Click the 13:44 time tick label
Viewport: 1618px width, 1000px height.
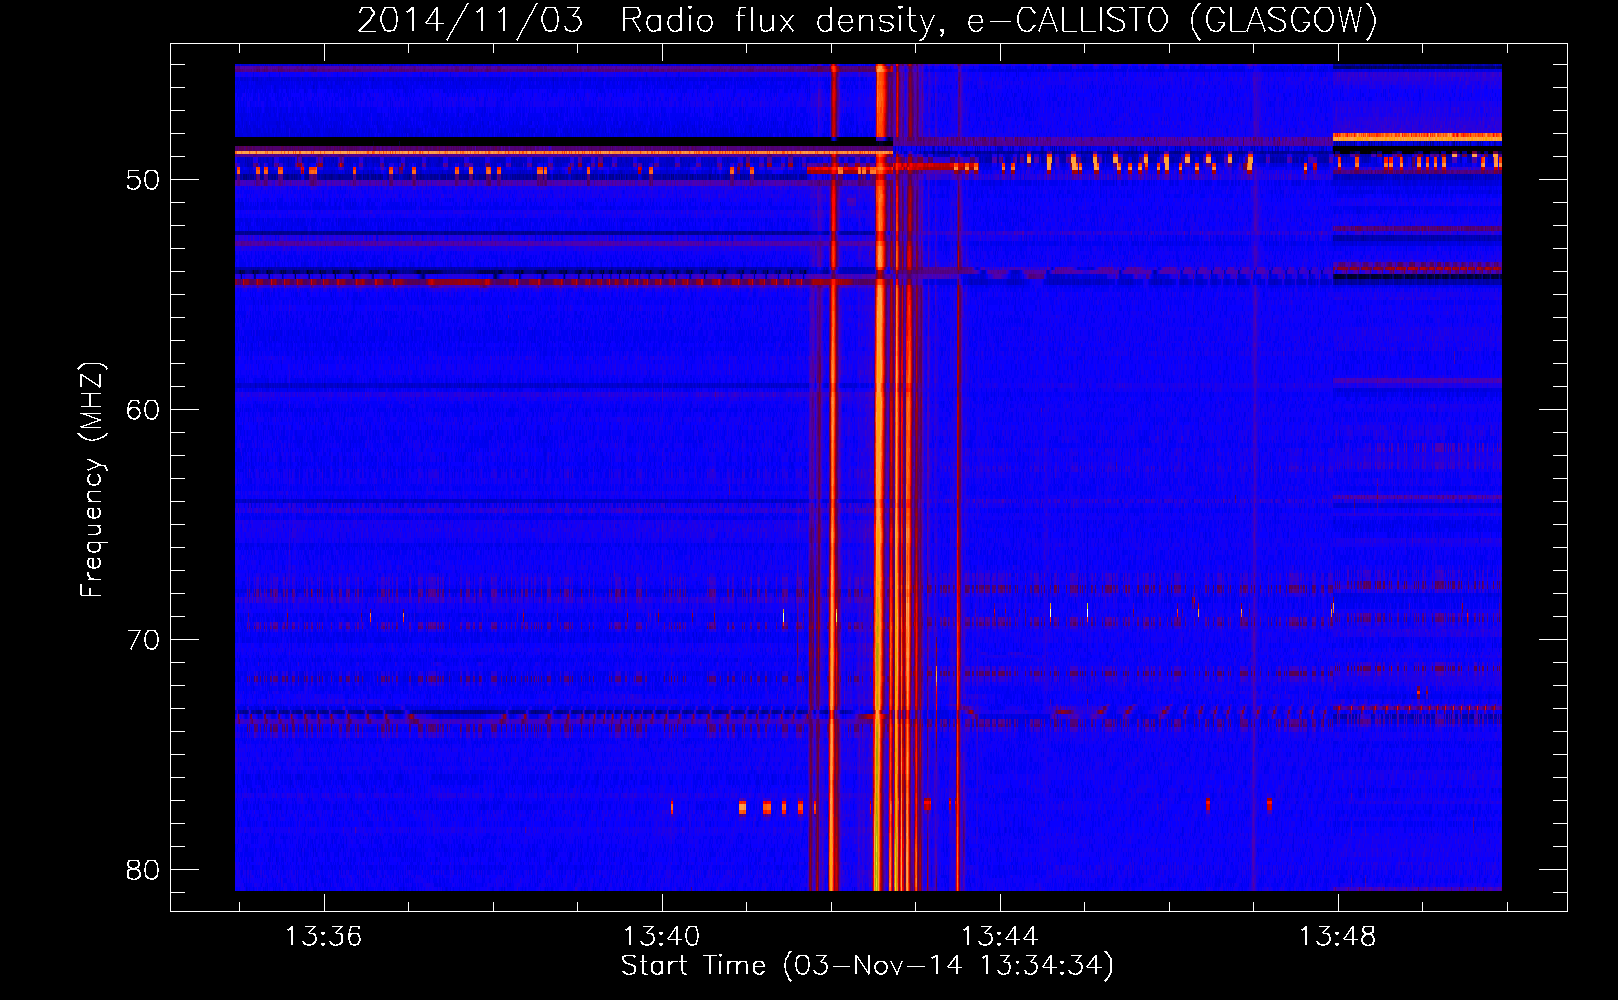[999, 937]
